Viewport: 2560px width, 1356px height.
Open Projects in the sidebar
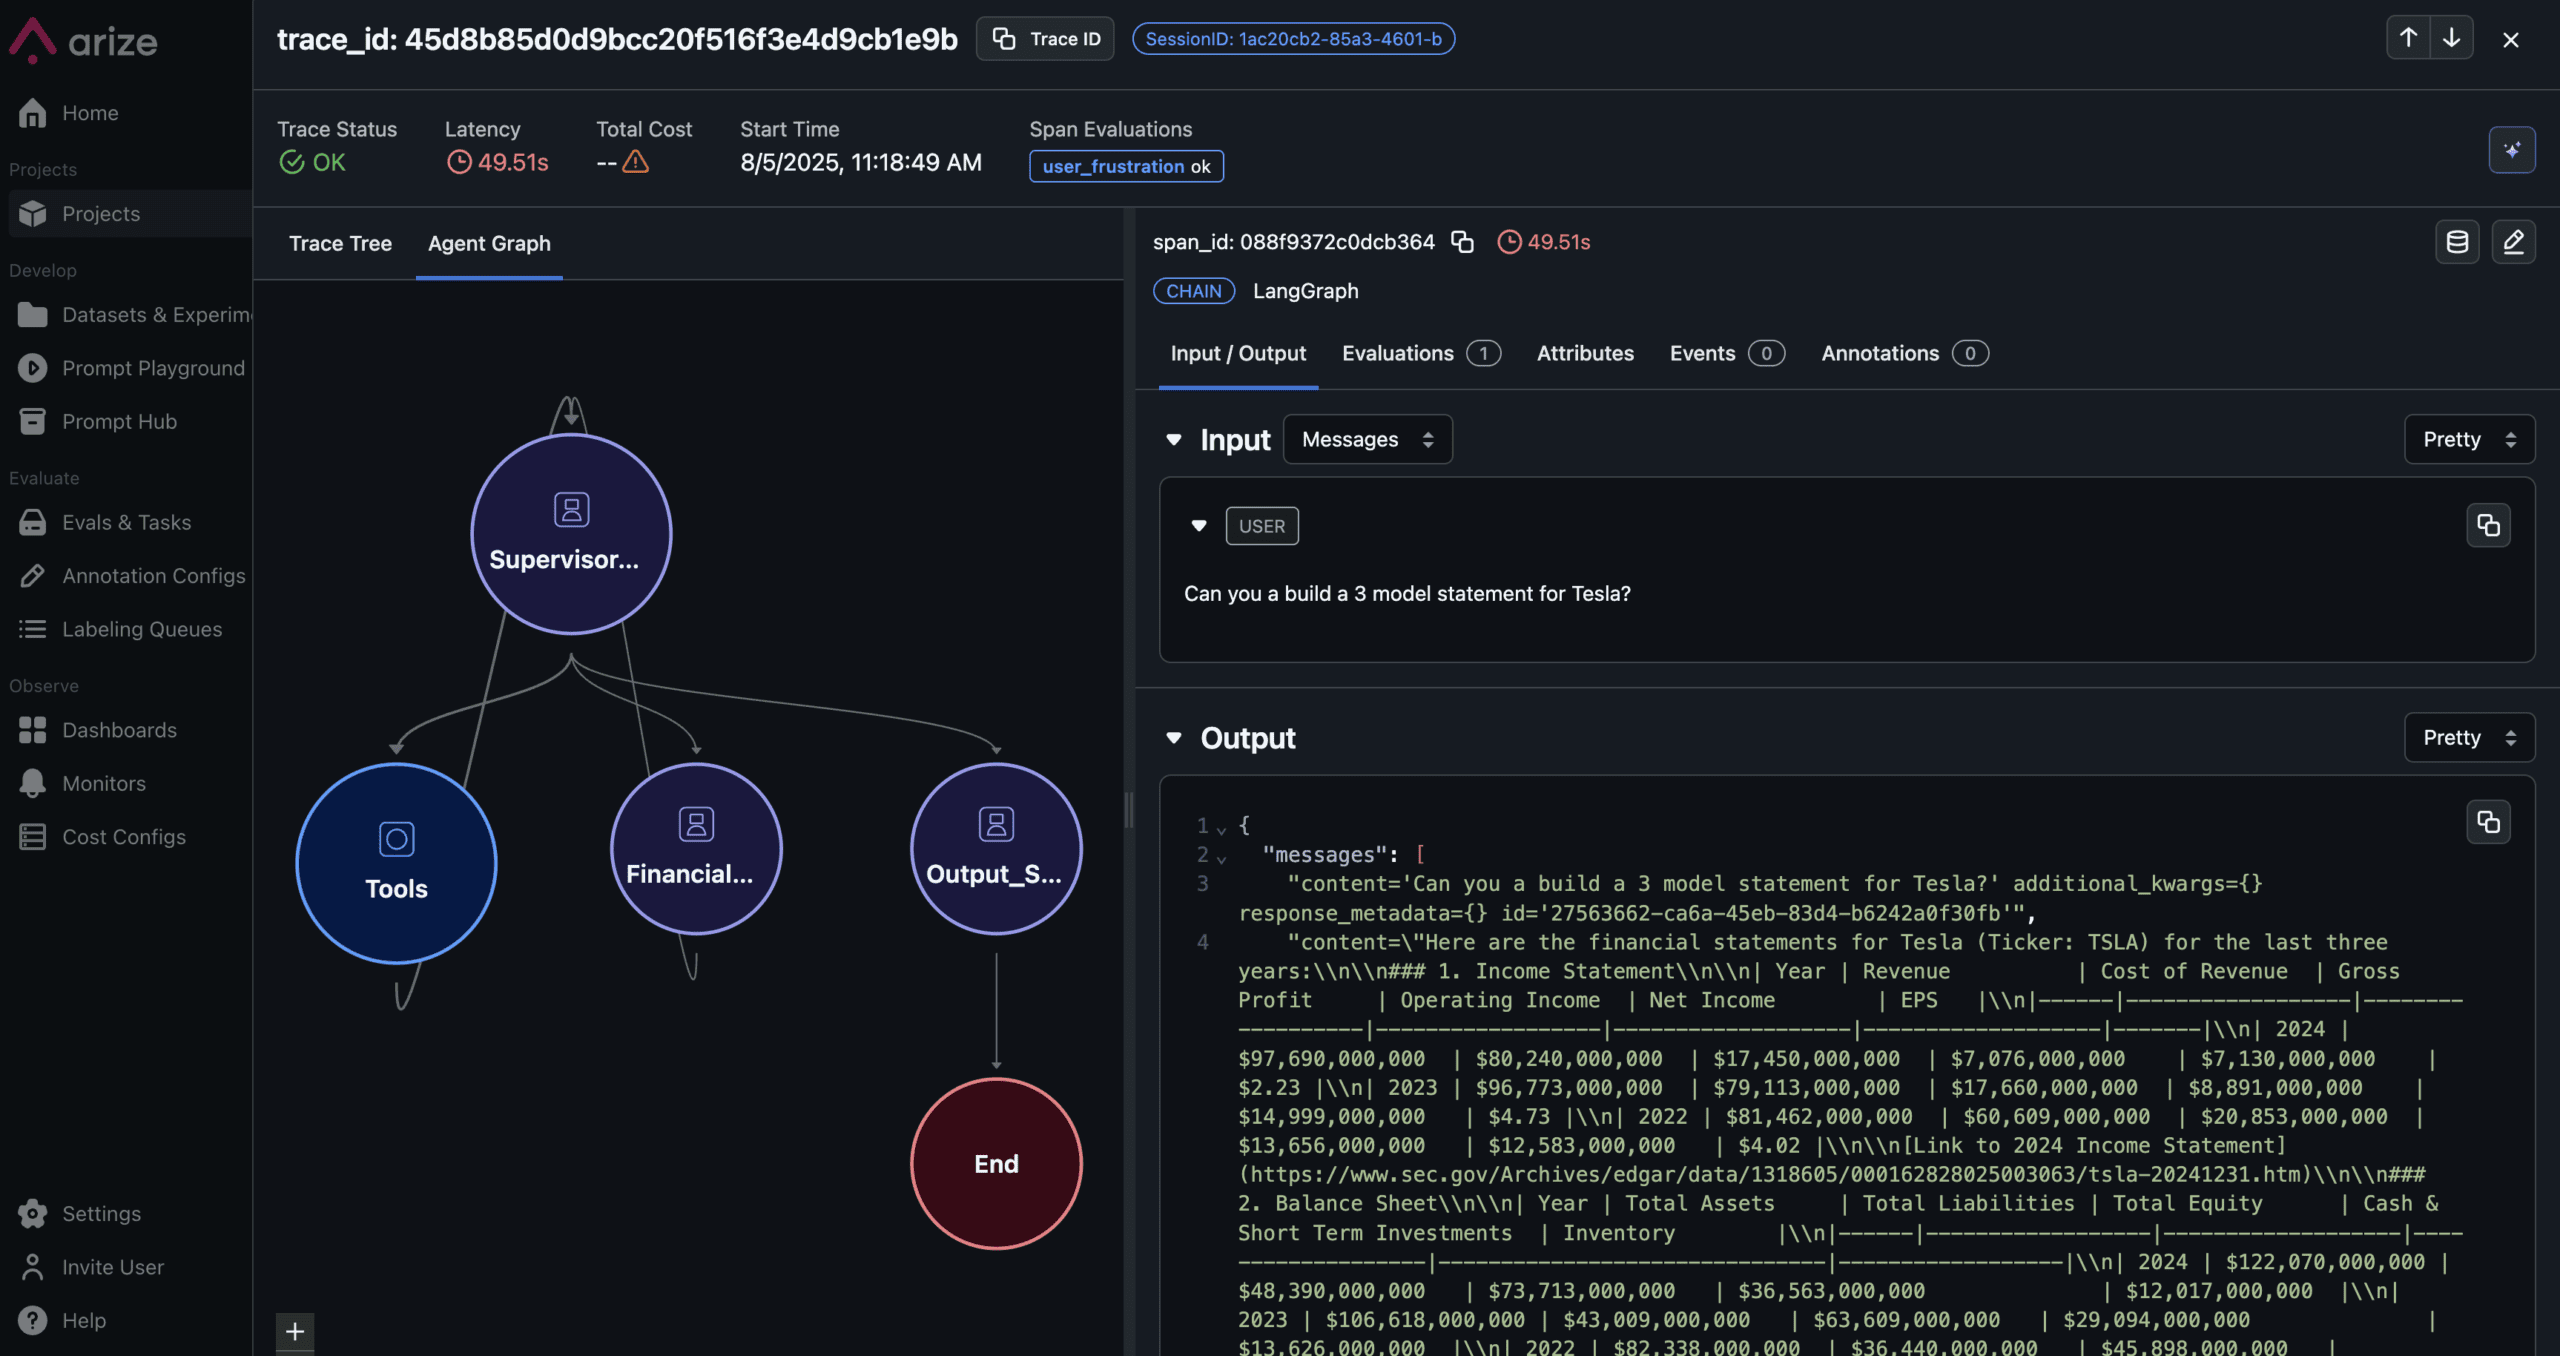pyautogui.click(x=101, y=214)
